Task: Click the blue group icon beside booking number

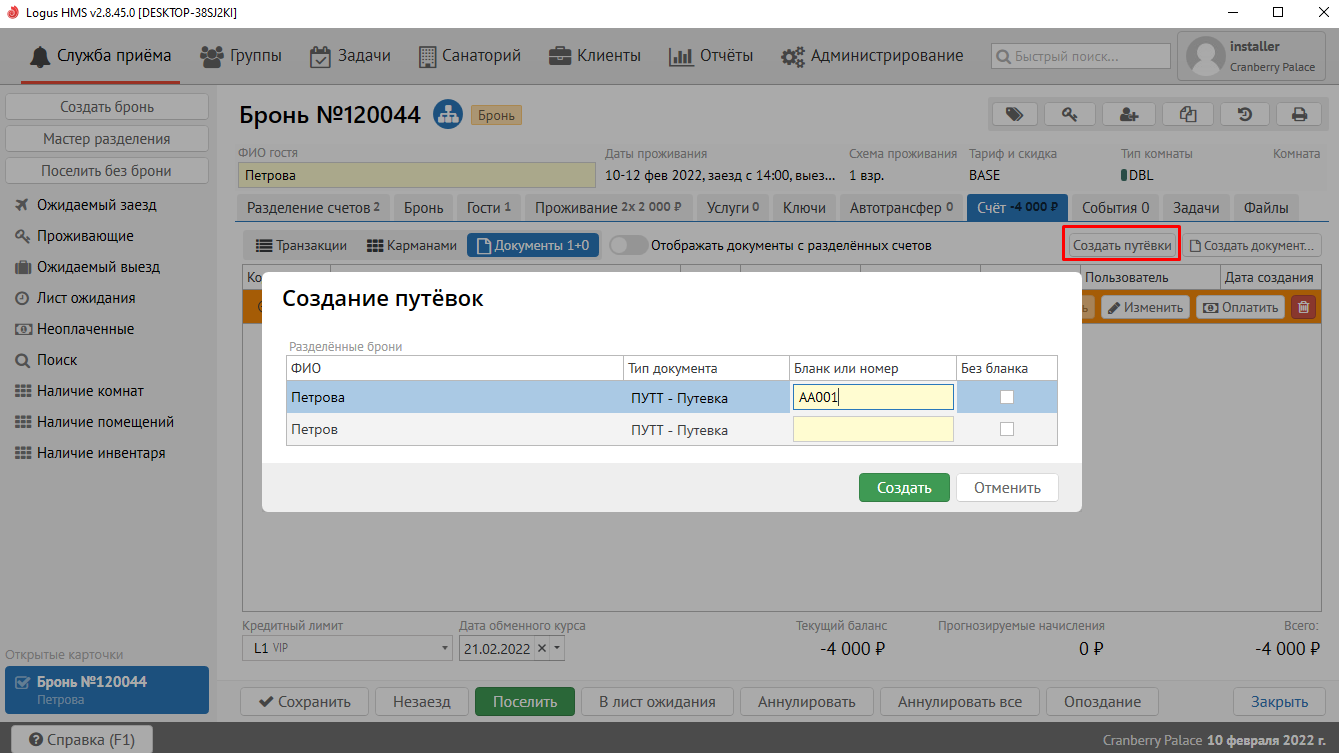Action: pos(447,114)
